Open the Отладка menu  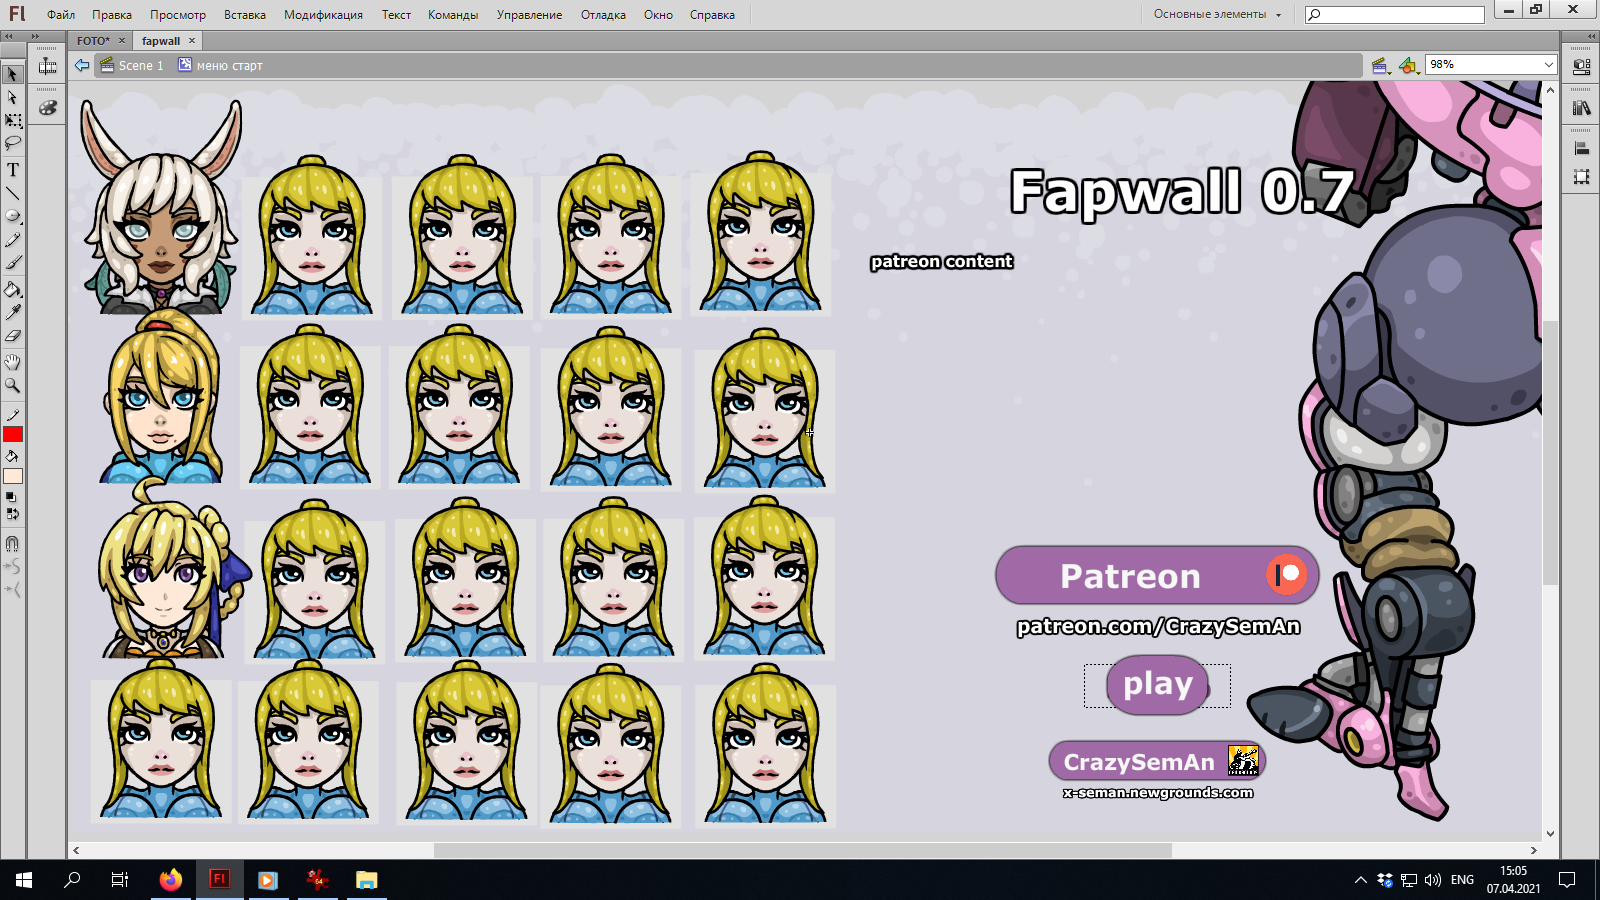[x=603, y=15]
